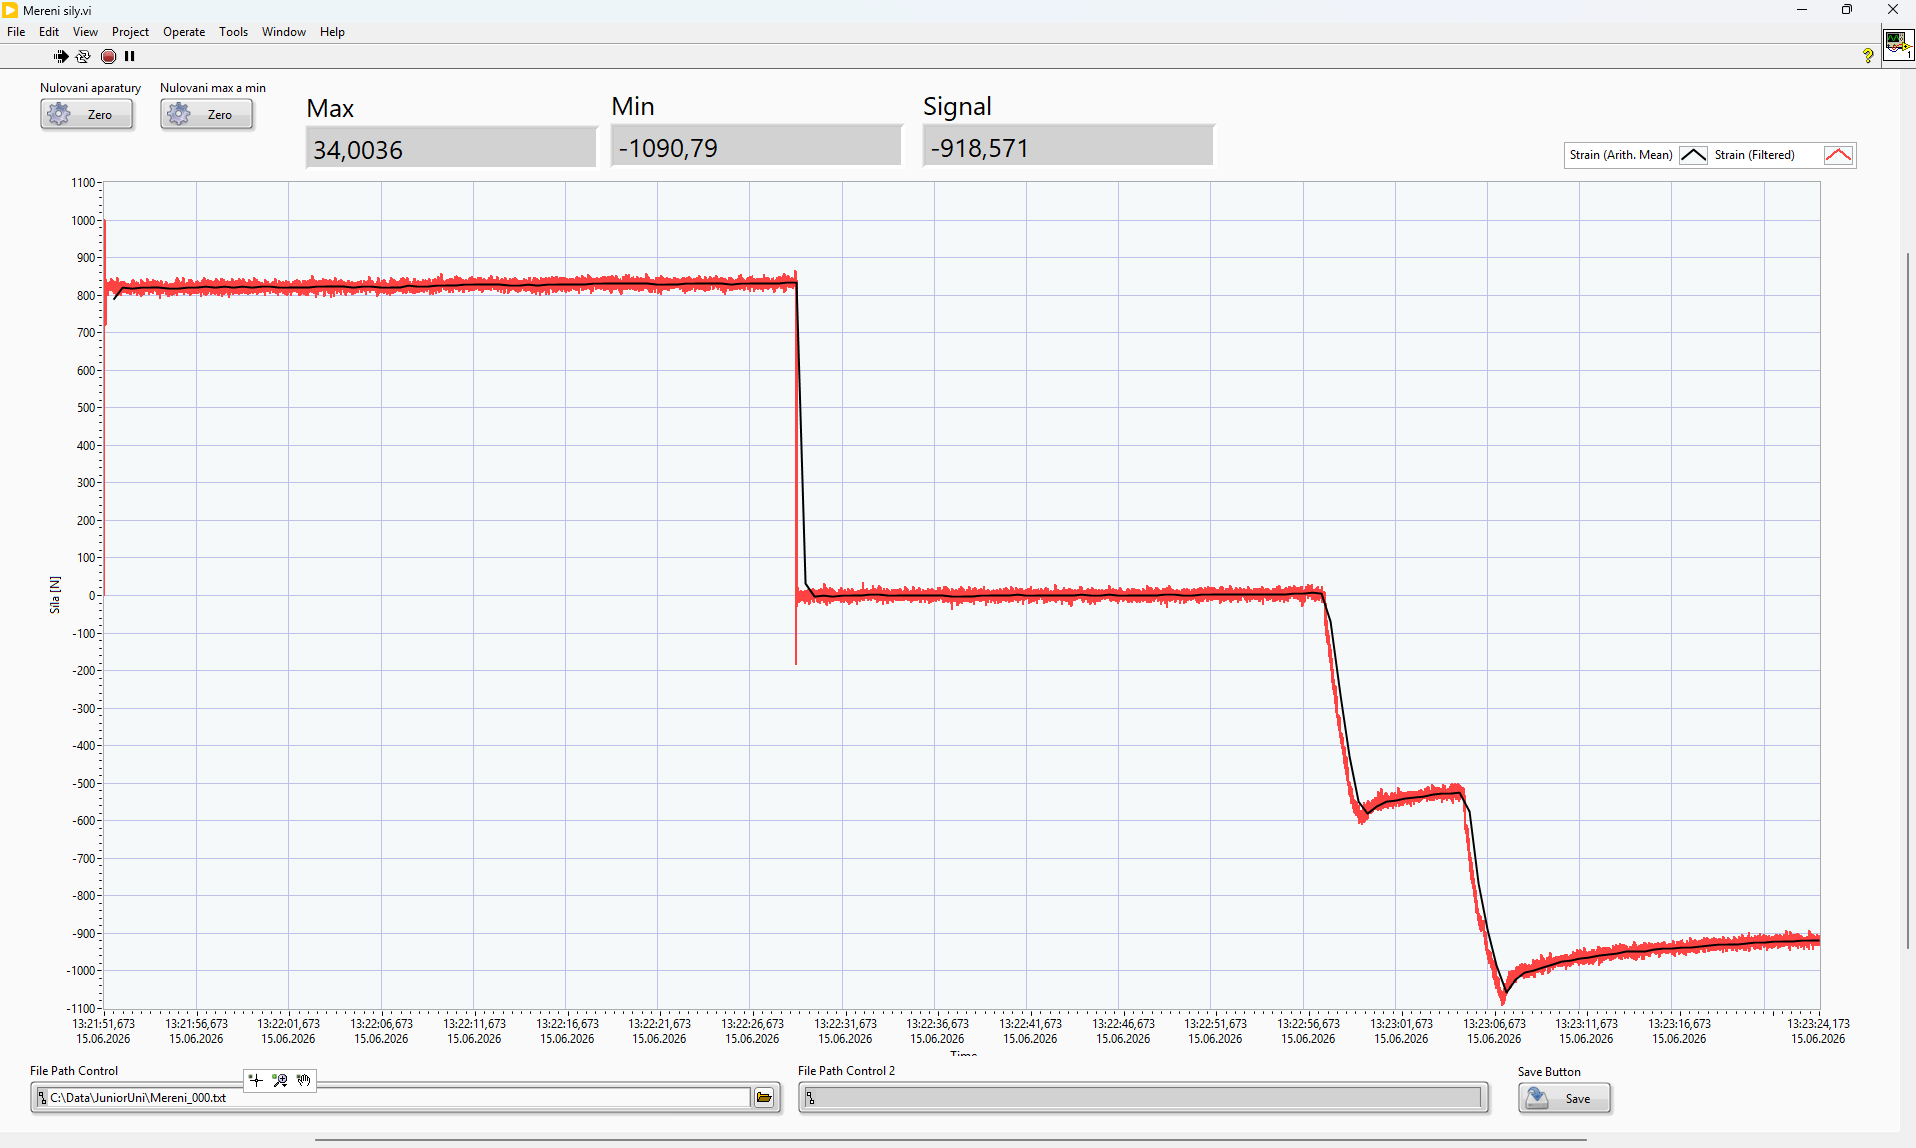
Task: Restore down the window
Action: point(1847,10)
